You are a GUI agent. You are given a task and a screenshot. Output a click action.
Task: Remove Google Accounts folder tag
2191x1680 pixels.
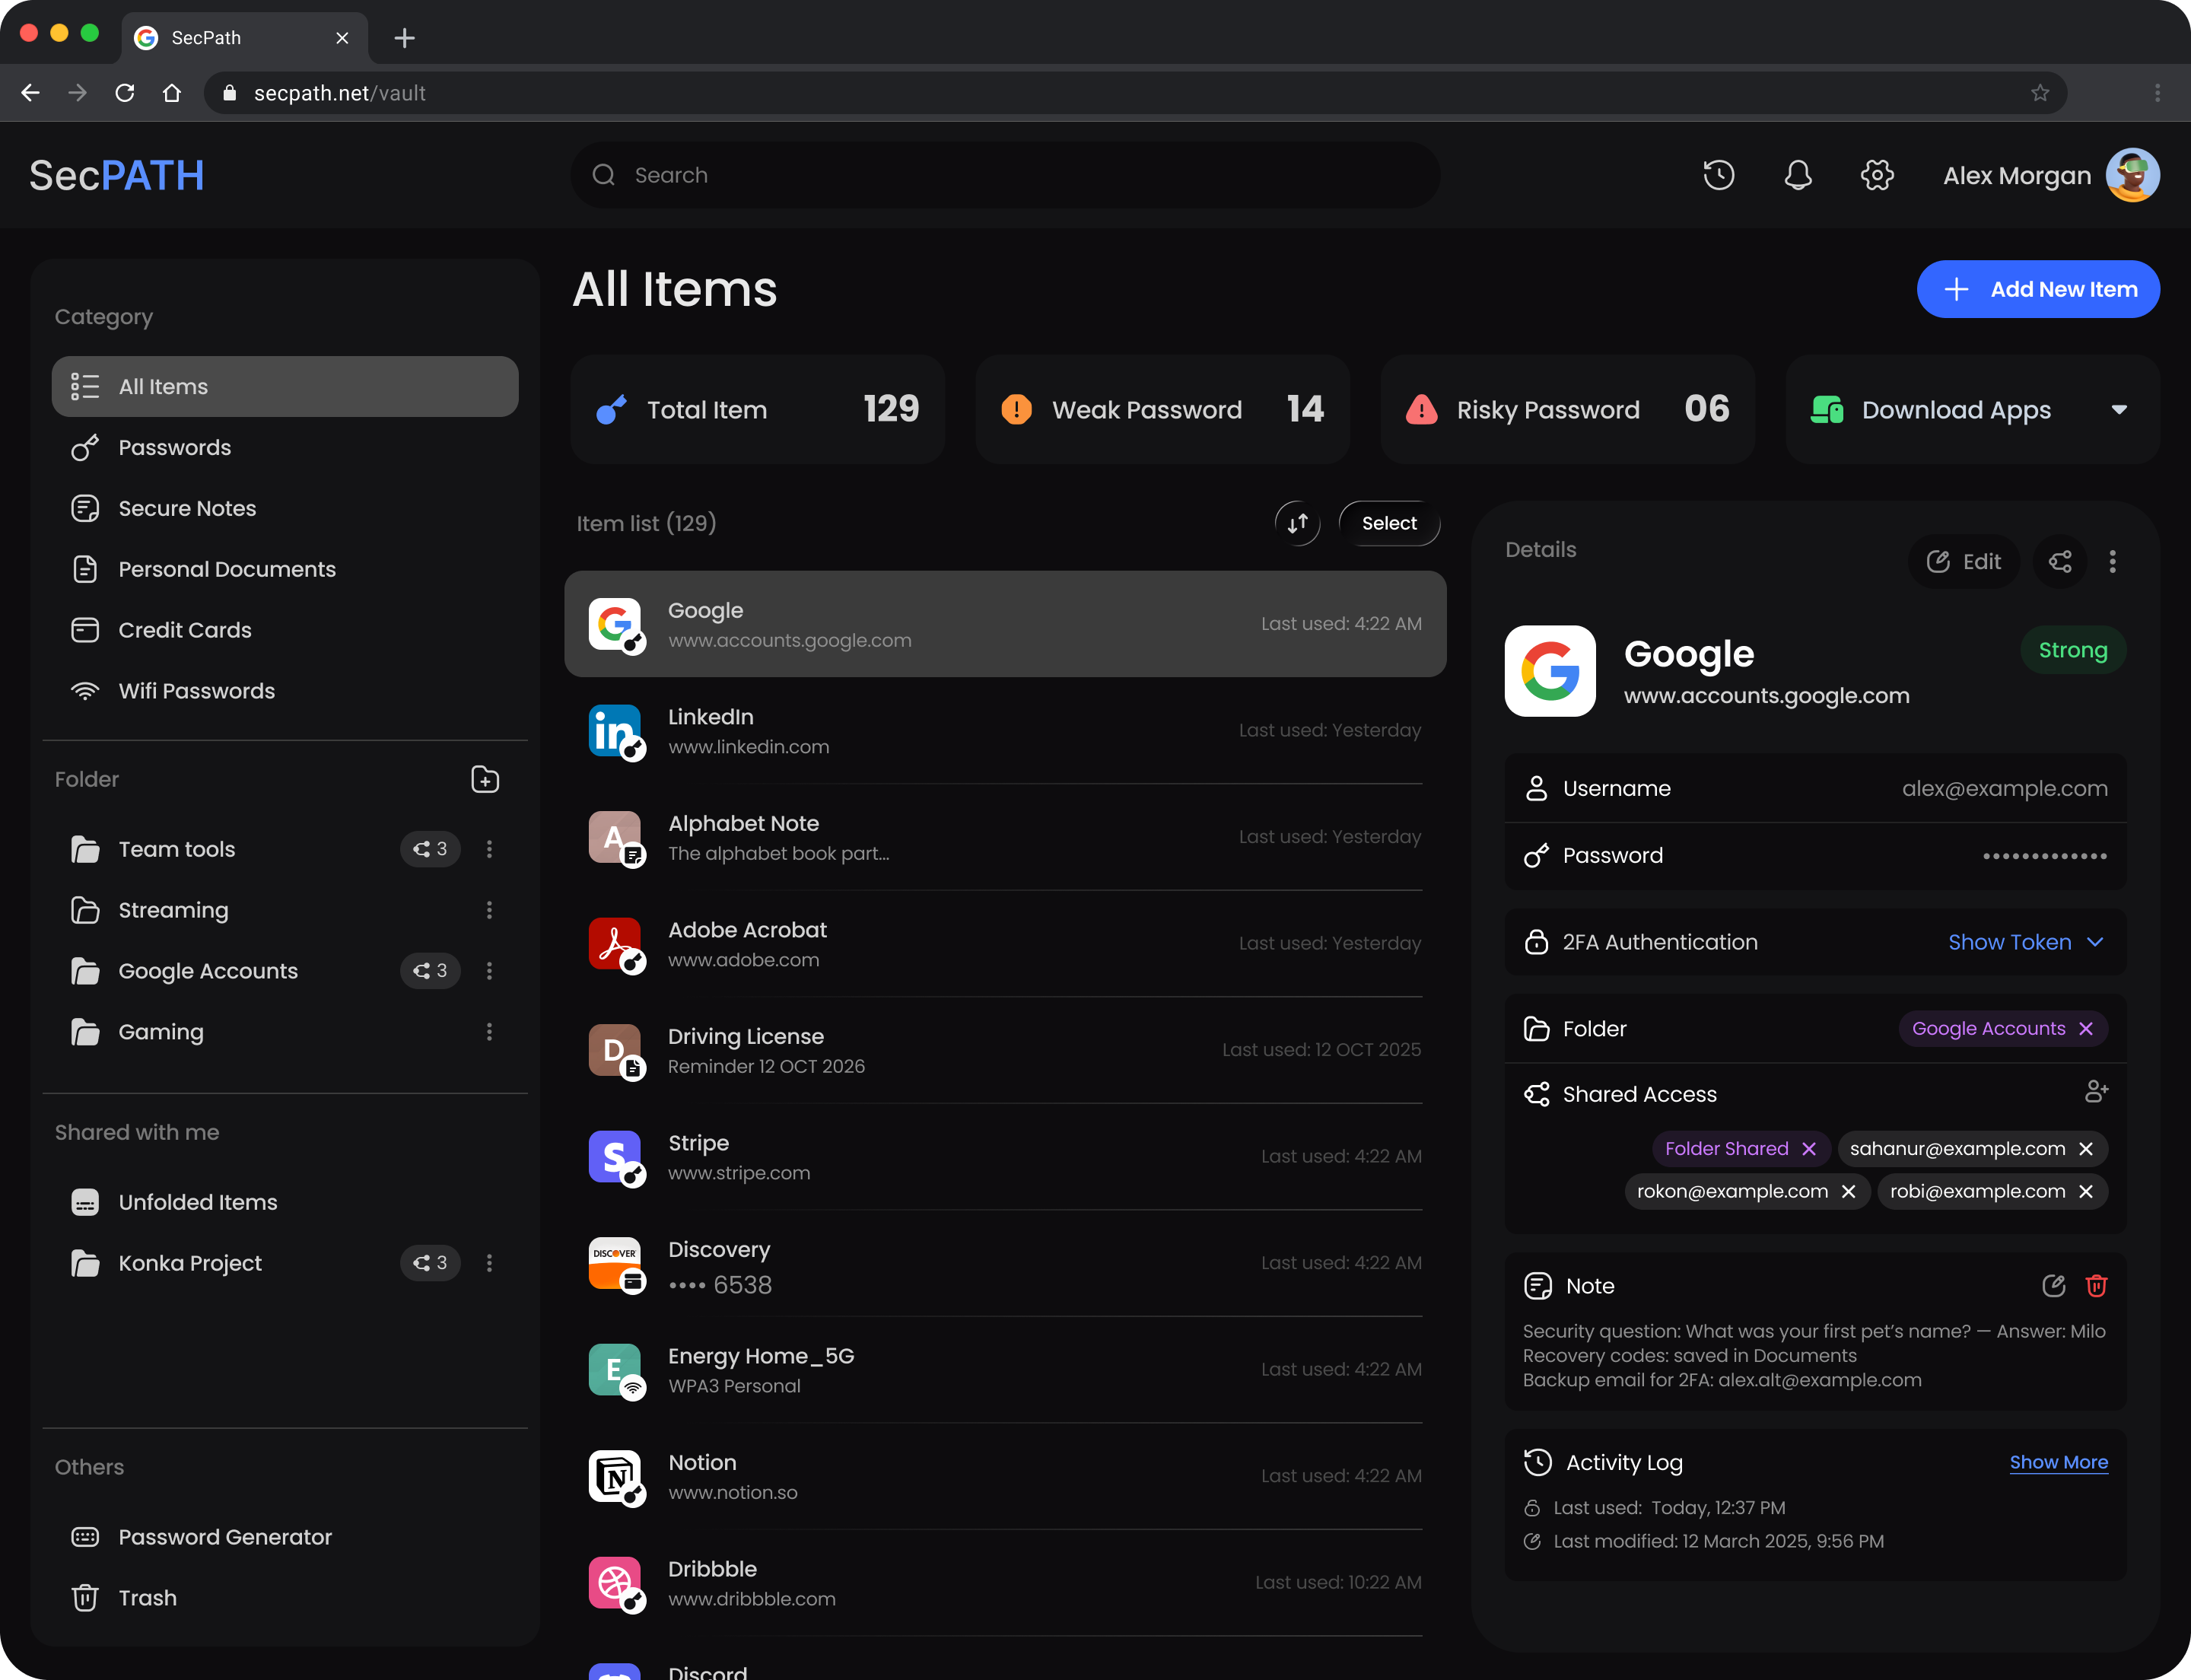tap(2085, 1029)
